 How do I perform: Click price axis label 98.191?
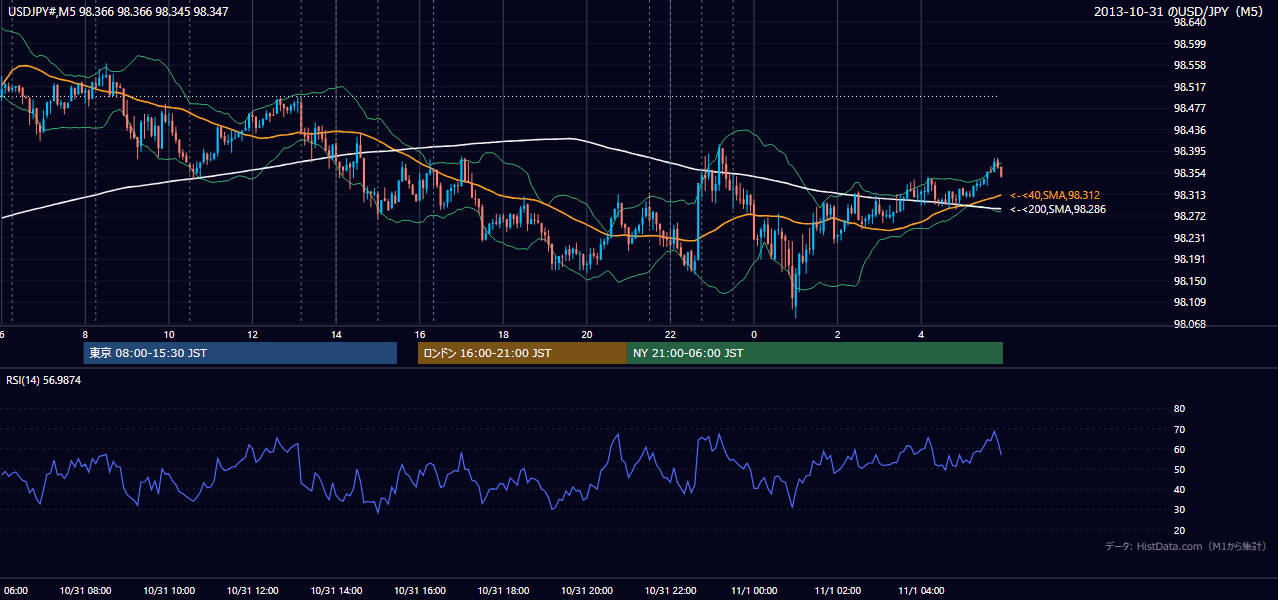point(1189,259)
